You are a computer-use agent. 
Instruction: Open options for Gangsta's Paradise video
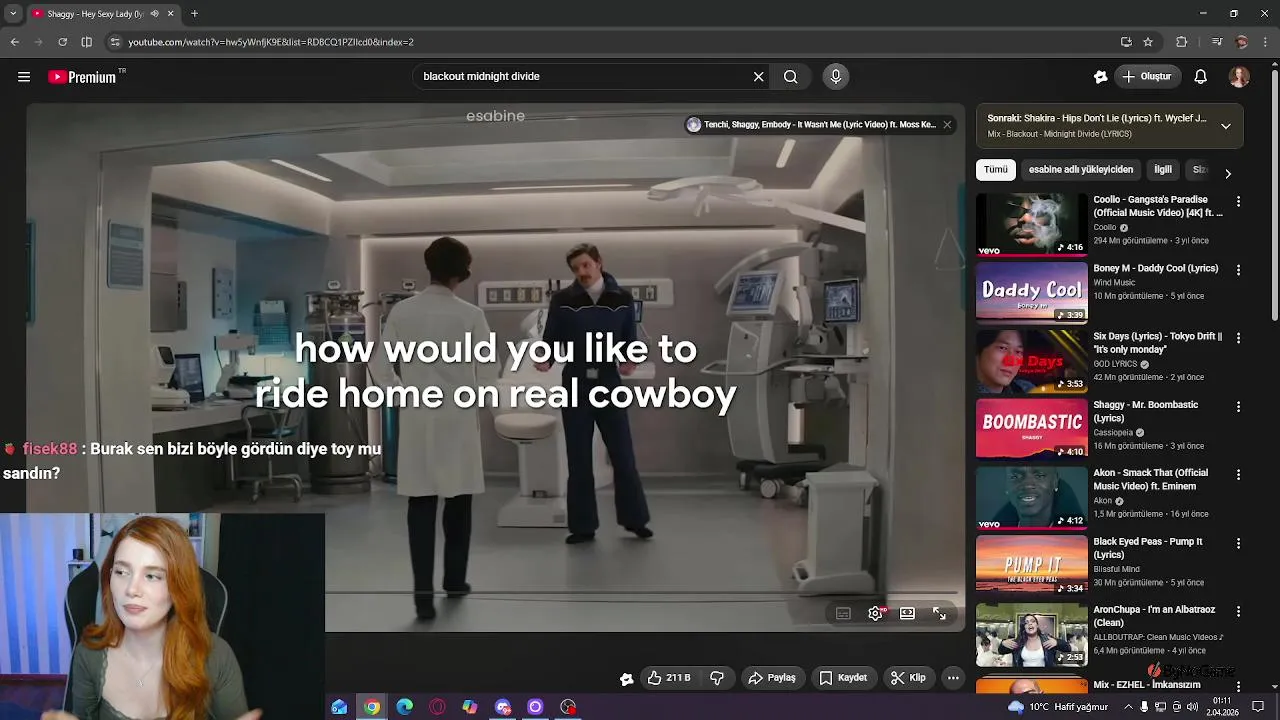[1238, 202]
